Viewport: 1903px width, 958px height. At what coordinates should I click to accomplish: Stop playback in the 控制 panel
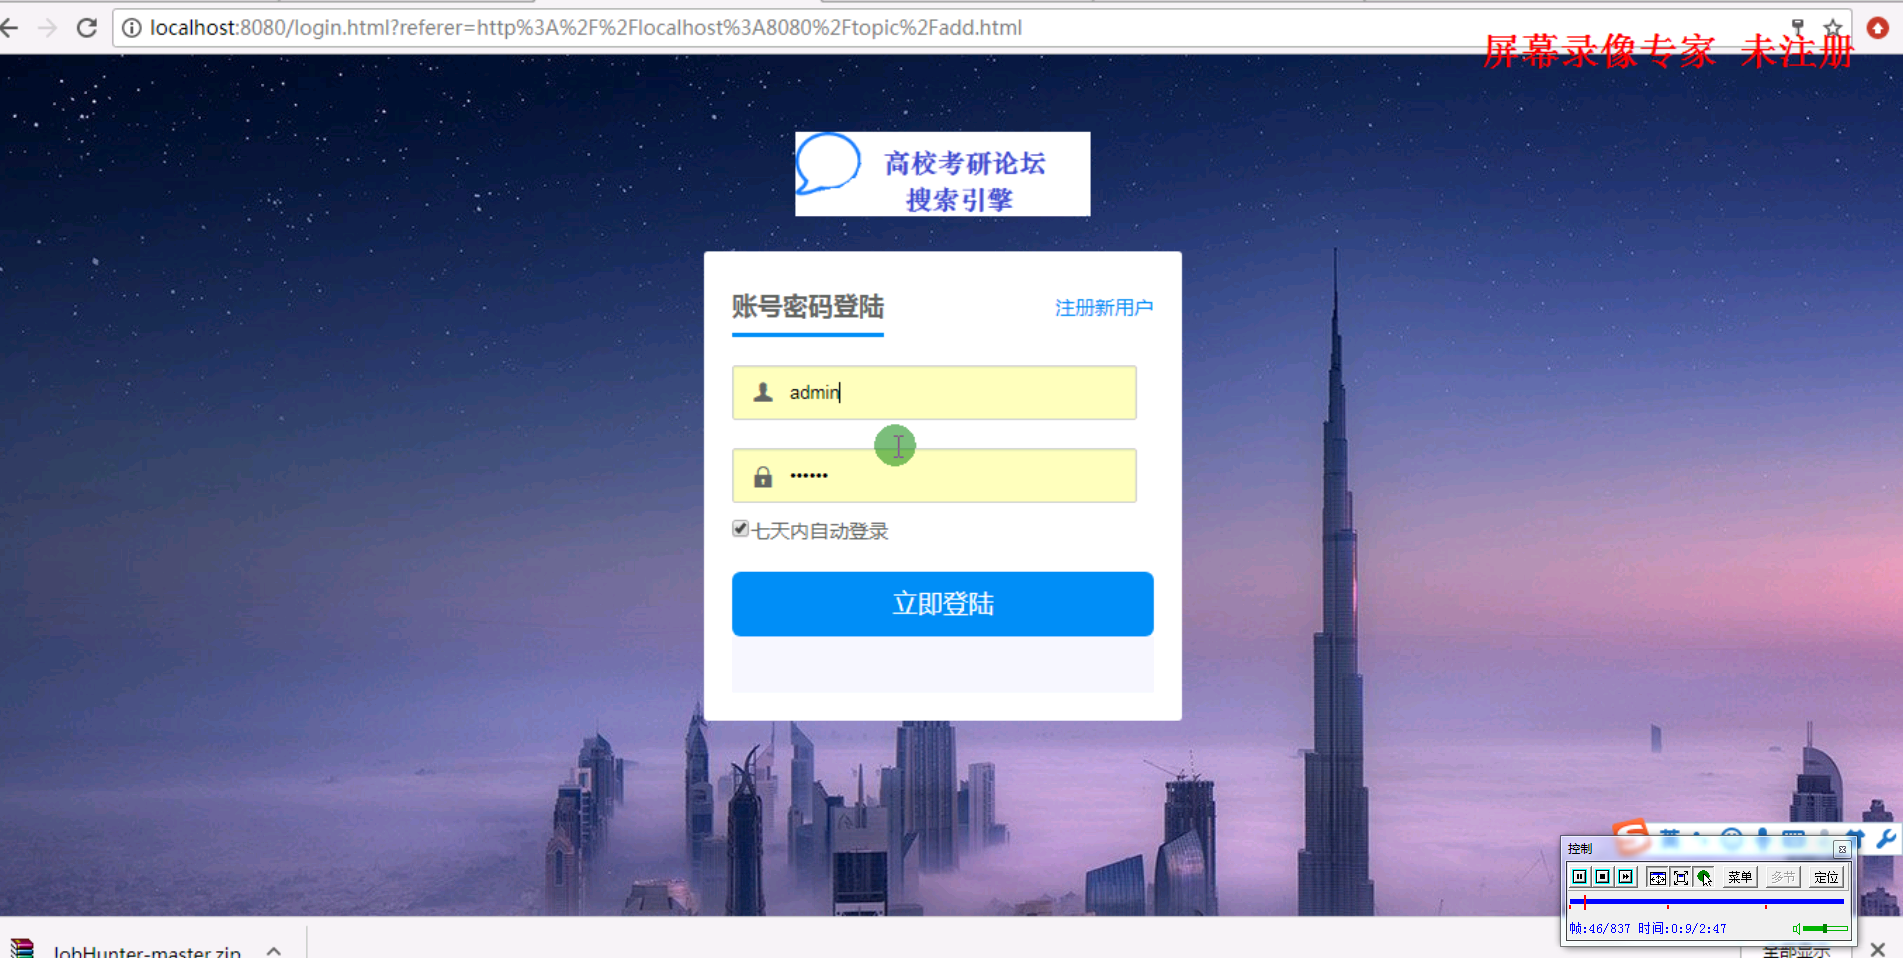coord(1603,877)
